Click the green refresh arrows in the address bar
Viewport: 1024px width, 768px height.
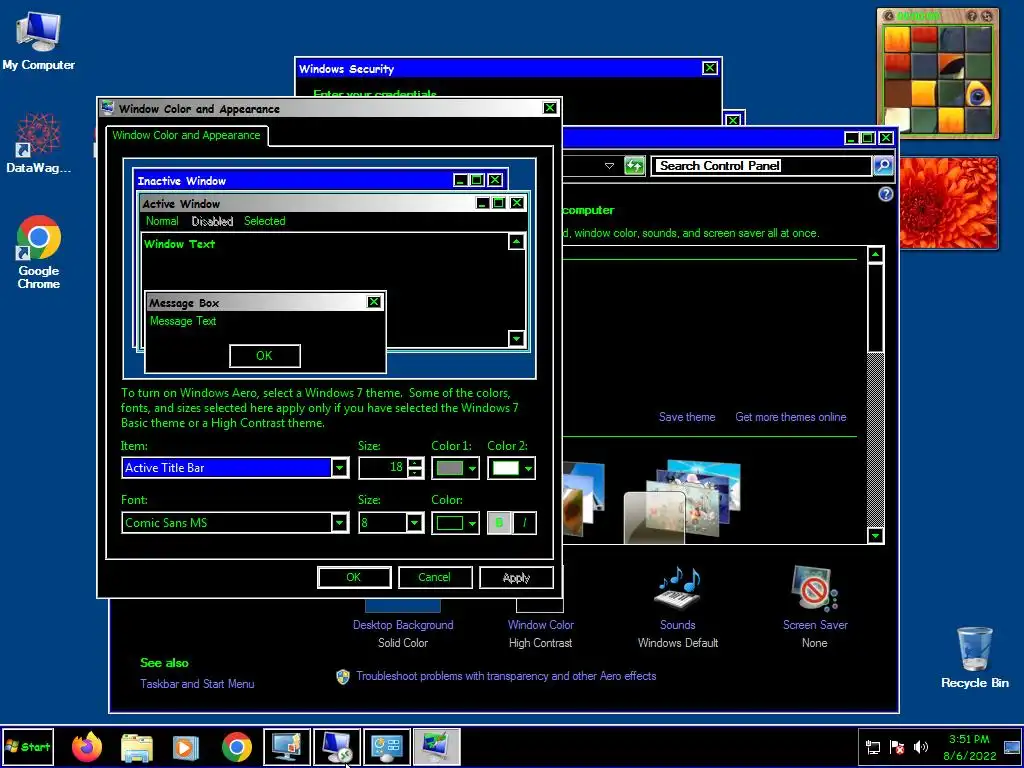pyautogui.click(x=634, y=166)
